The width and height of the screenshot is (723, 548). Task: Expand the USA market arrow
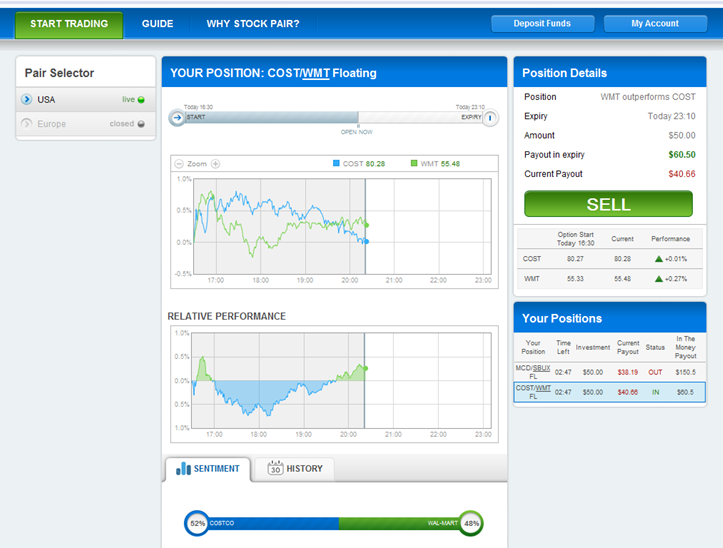pyautogui.click(x=27, y=99)
